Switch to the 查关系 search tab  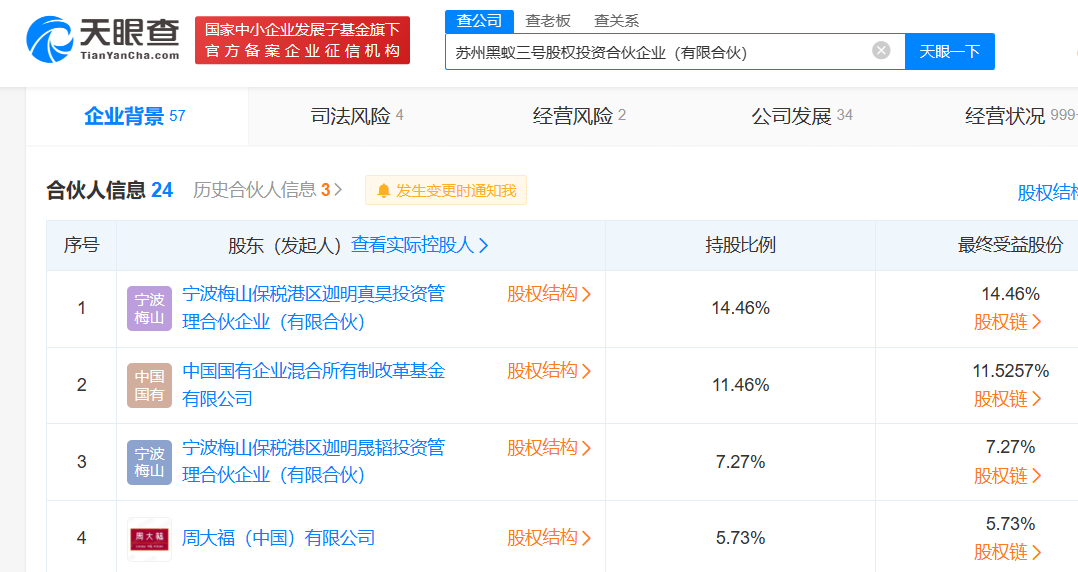click(617, 21)
